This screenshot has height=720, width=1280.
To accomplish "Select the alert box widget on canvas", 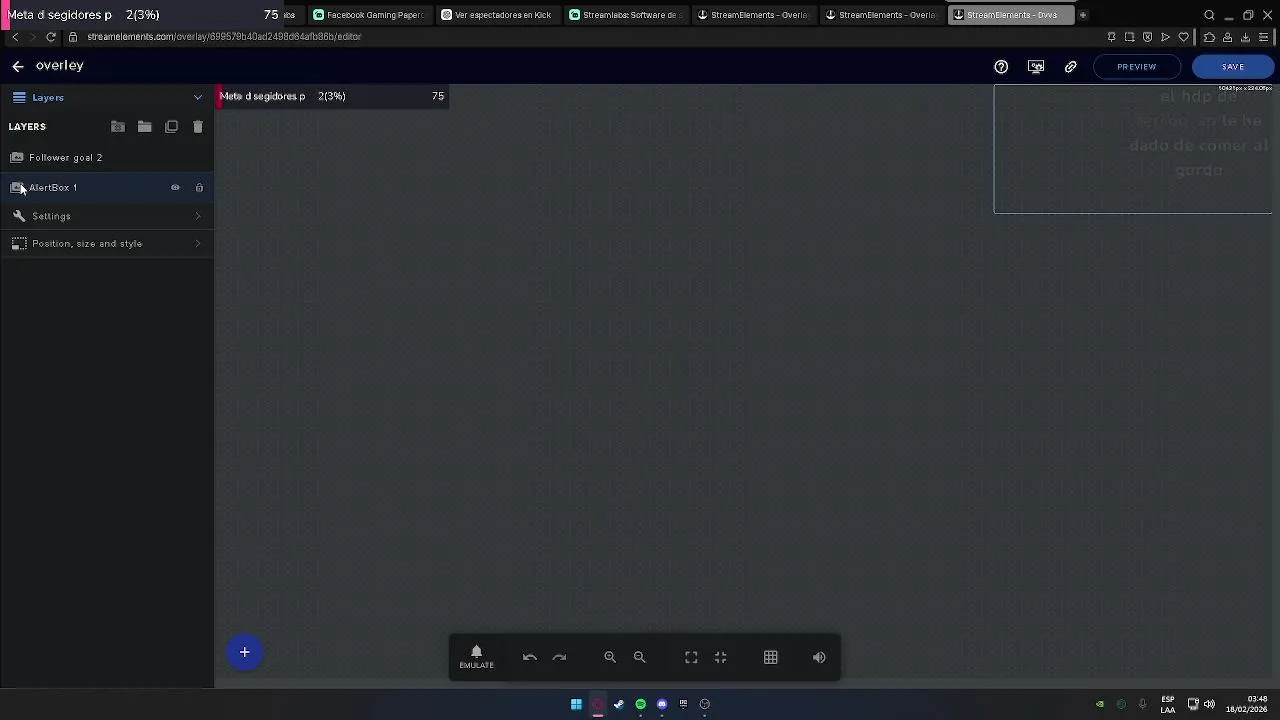I will click(x=1134, y=149).
